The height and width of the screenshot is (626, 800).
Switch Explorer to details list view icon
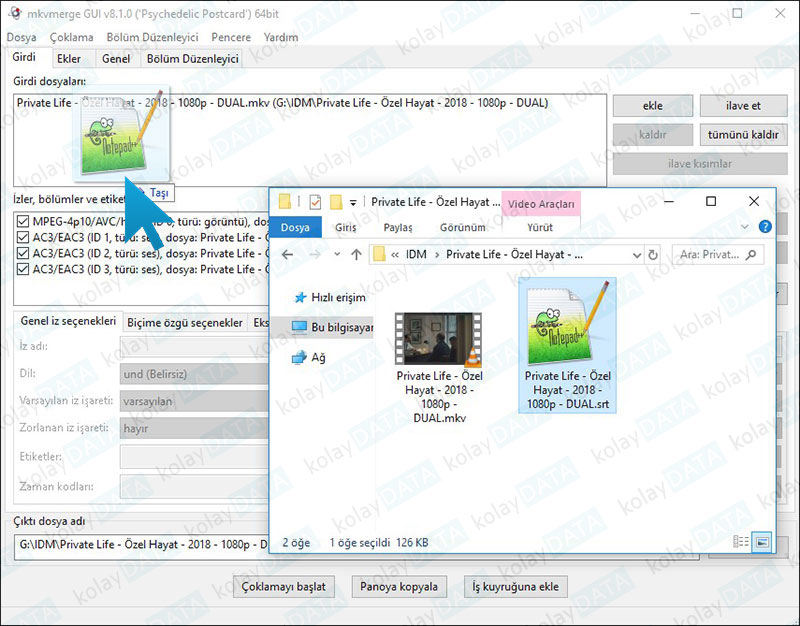(x=741, y=541)
